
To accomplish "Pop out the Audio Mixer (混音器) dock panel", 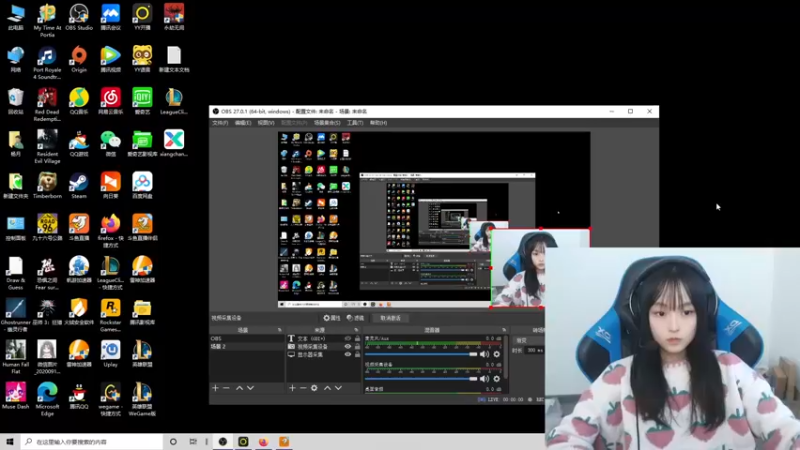I will [504, 330].
